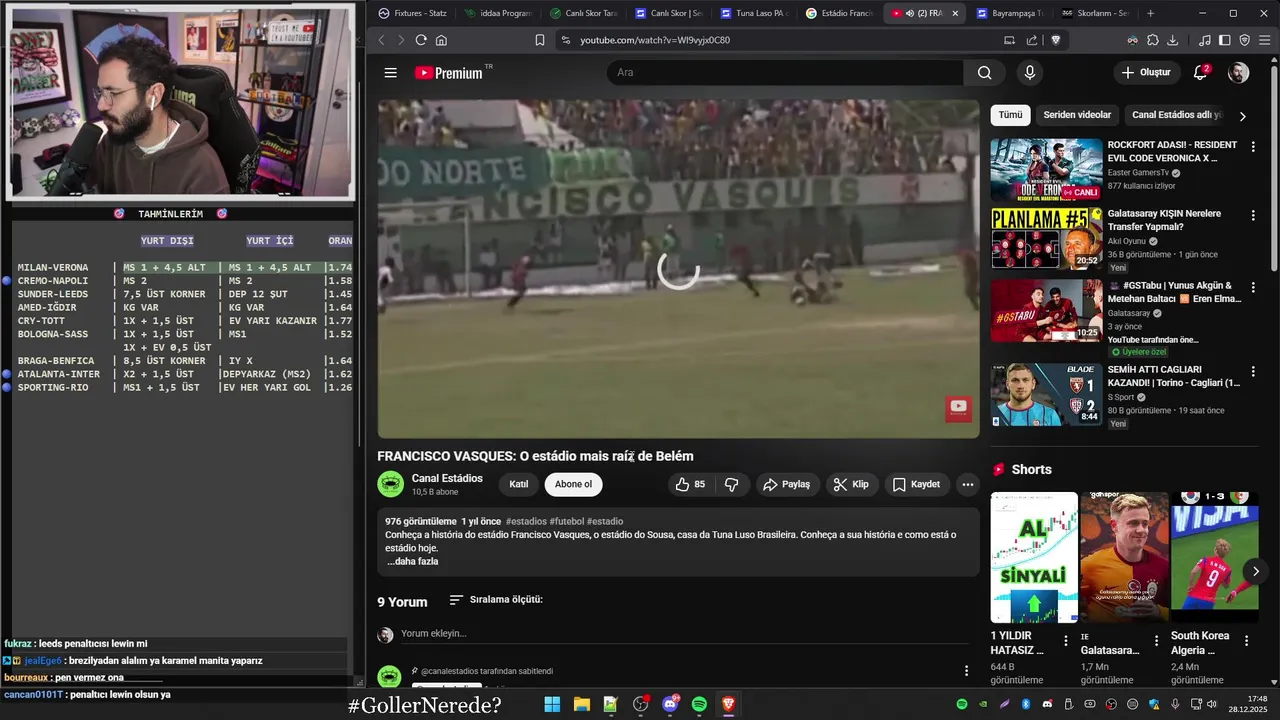Click into the YouTube Ara search field

785,73
